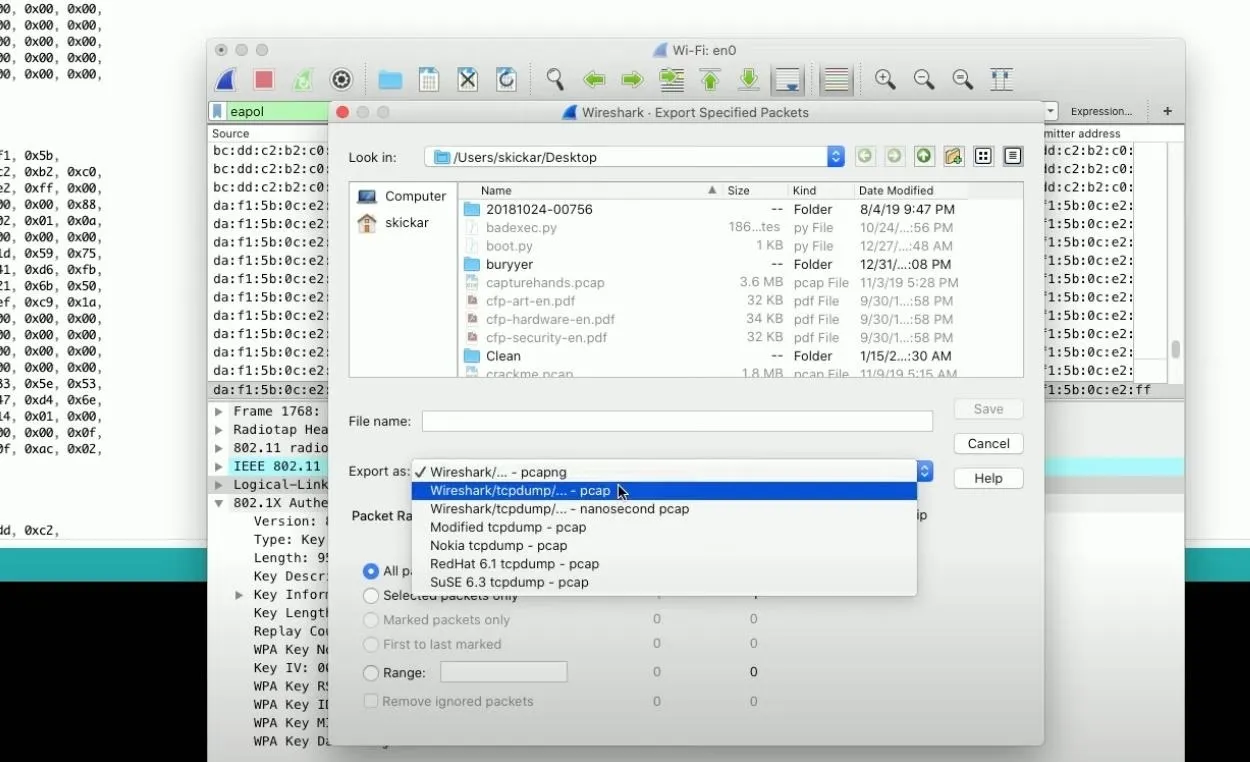The height and width of the screenshot is (762, 1250).
Task: Jump to the first packet
Action: click(x=710, y=80)
